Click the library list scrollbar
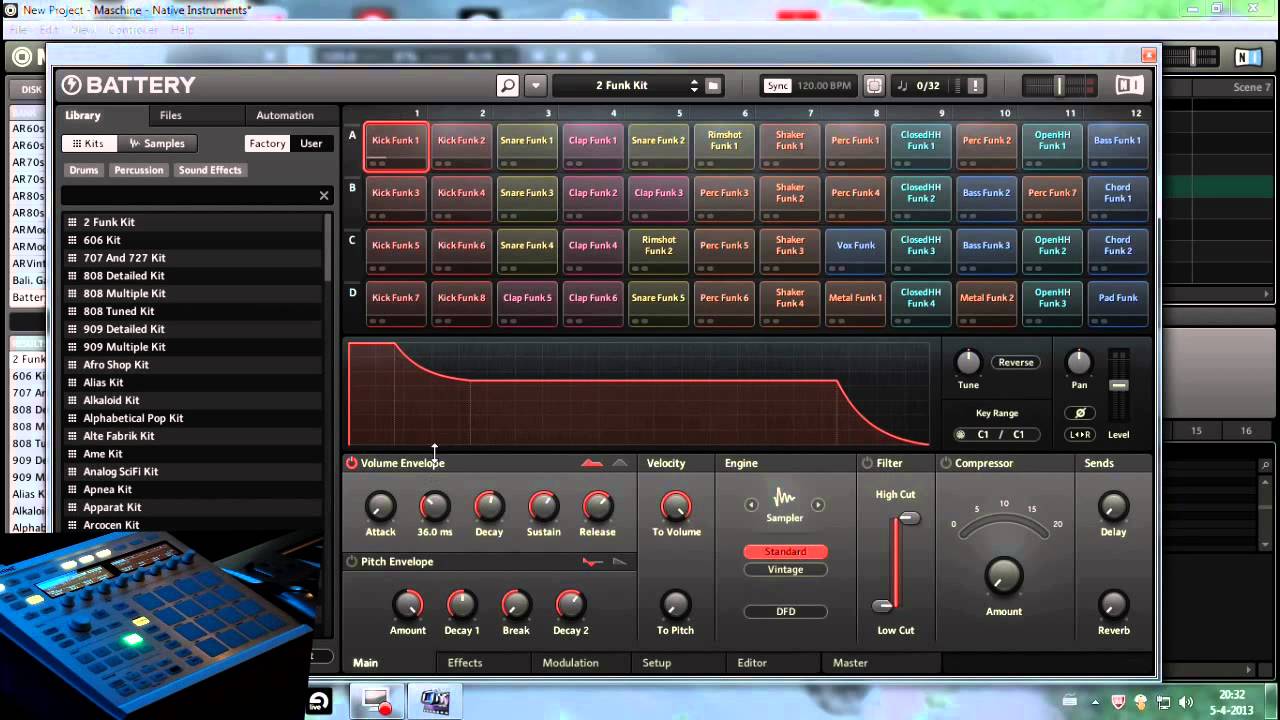Image resolution: width=1280 pixels, height=720 pixels. (329, 248)
